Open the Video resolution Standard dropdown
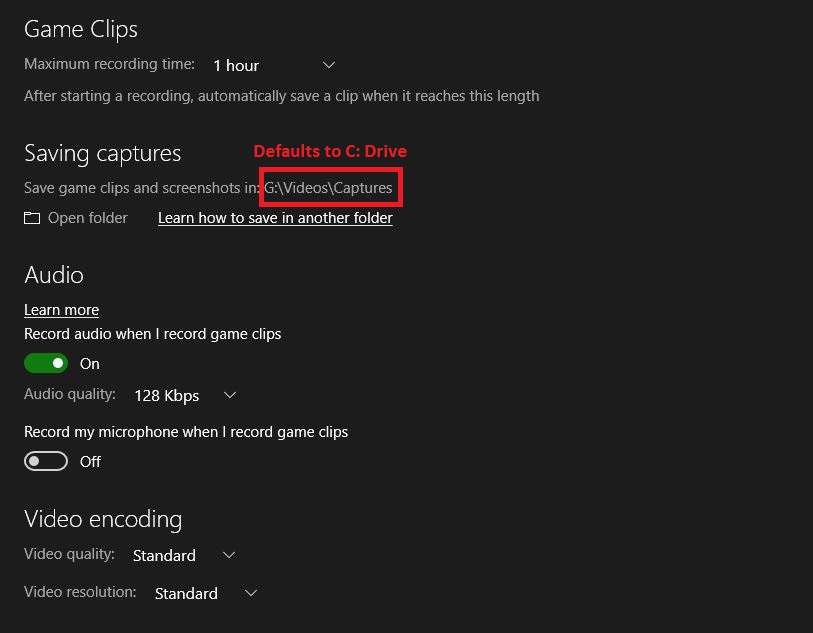 click(206, 593)
